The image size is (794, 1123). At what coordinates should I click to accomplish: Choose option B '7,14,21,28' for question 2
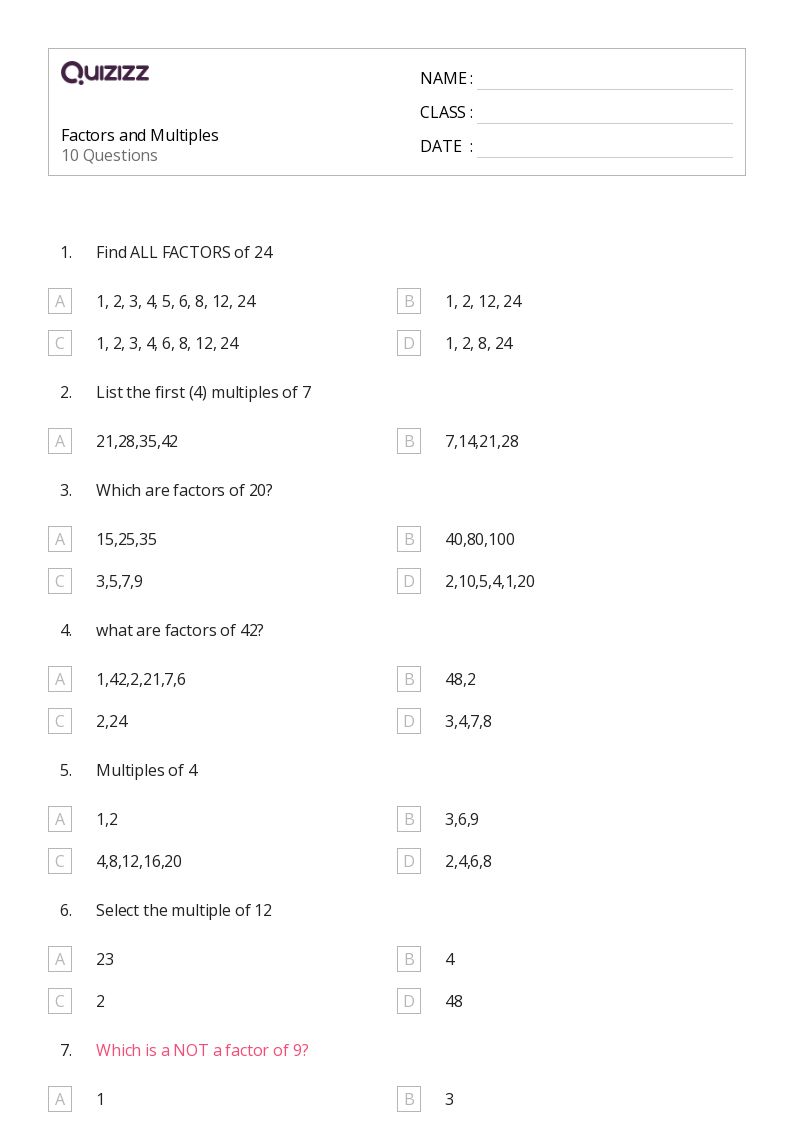409,441
